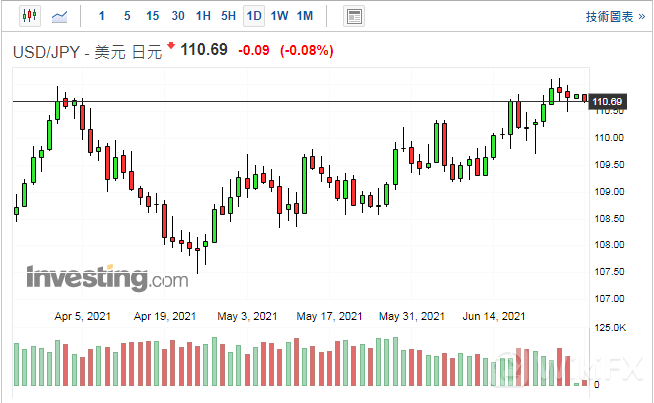Set the 15-minute timeframe
654x403 pixels.
[152, 16]
